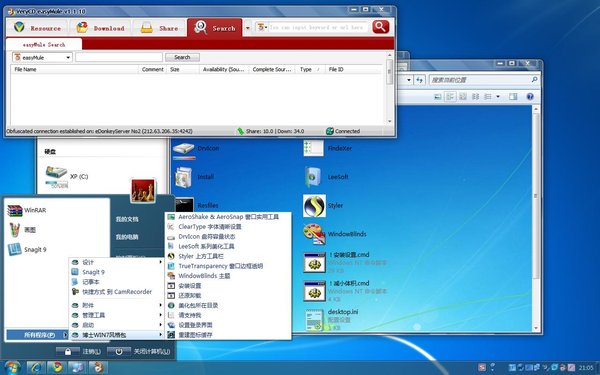This screenshot has height=375, width=600.
Task: Open the Share tab in easyMule
Action: (159, 28)
